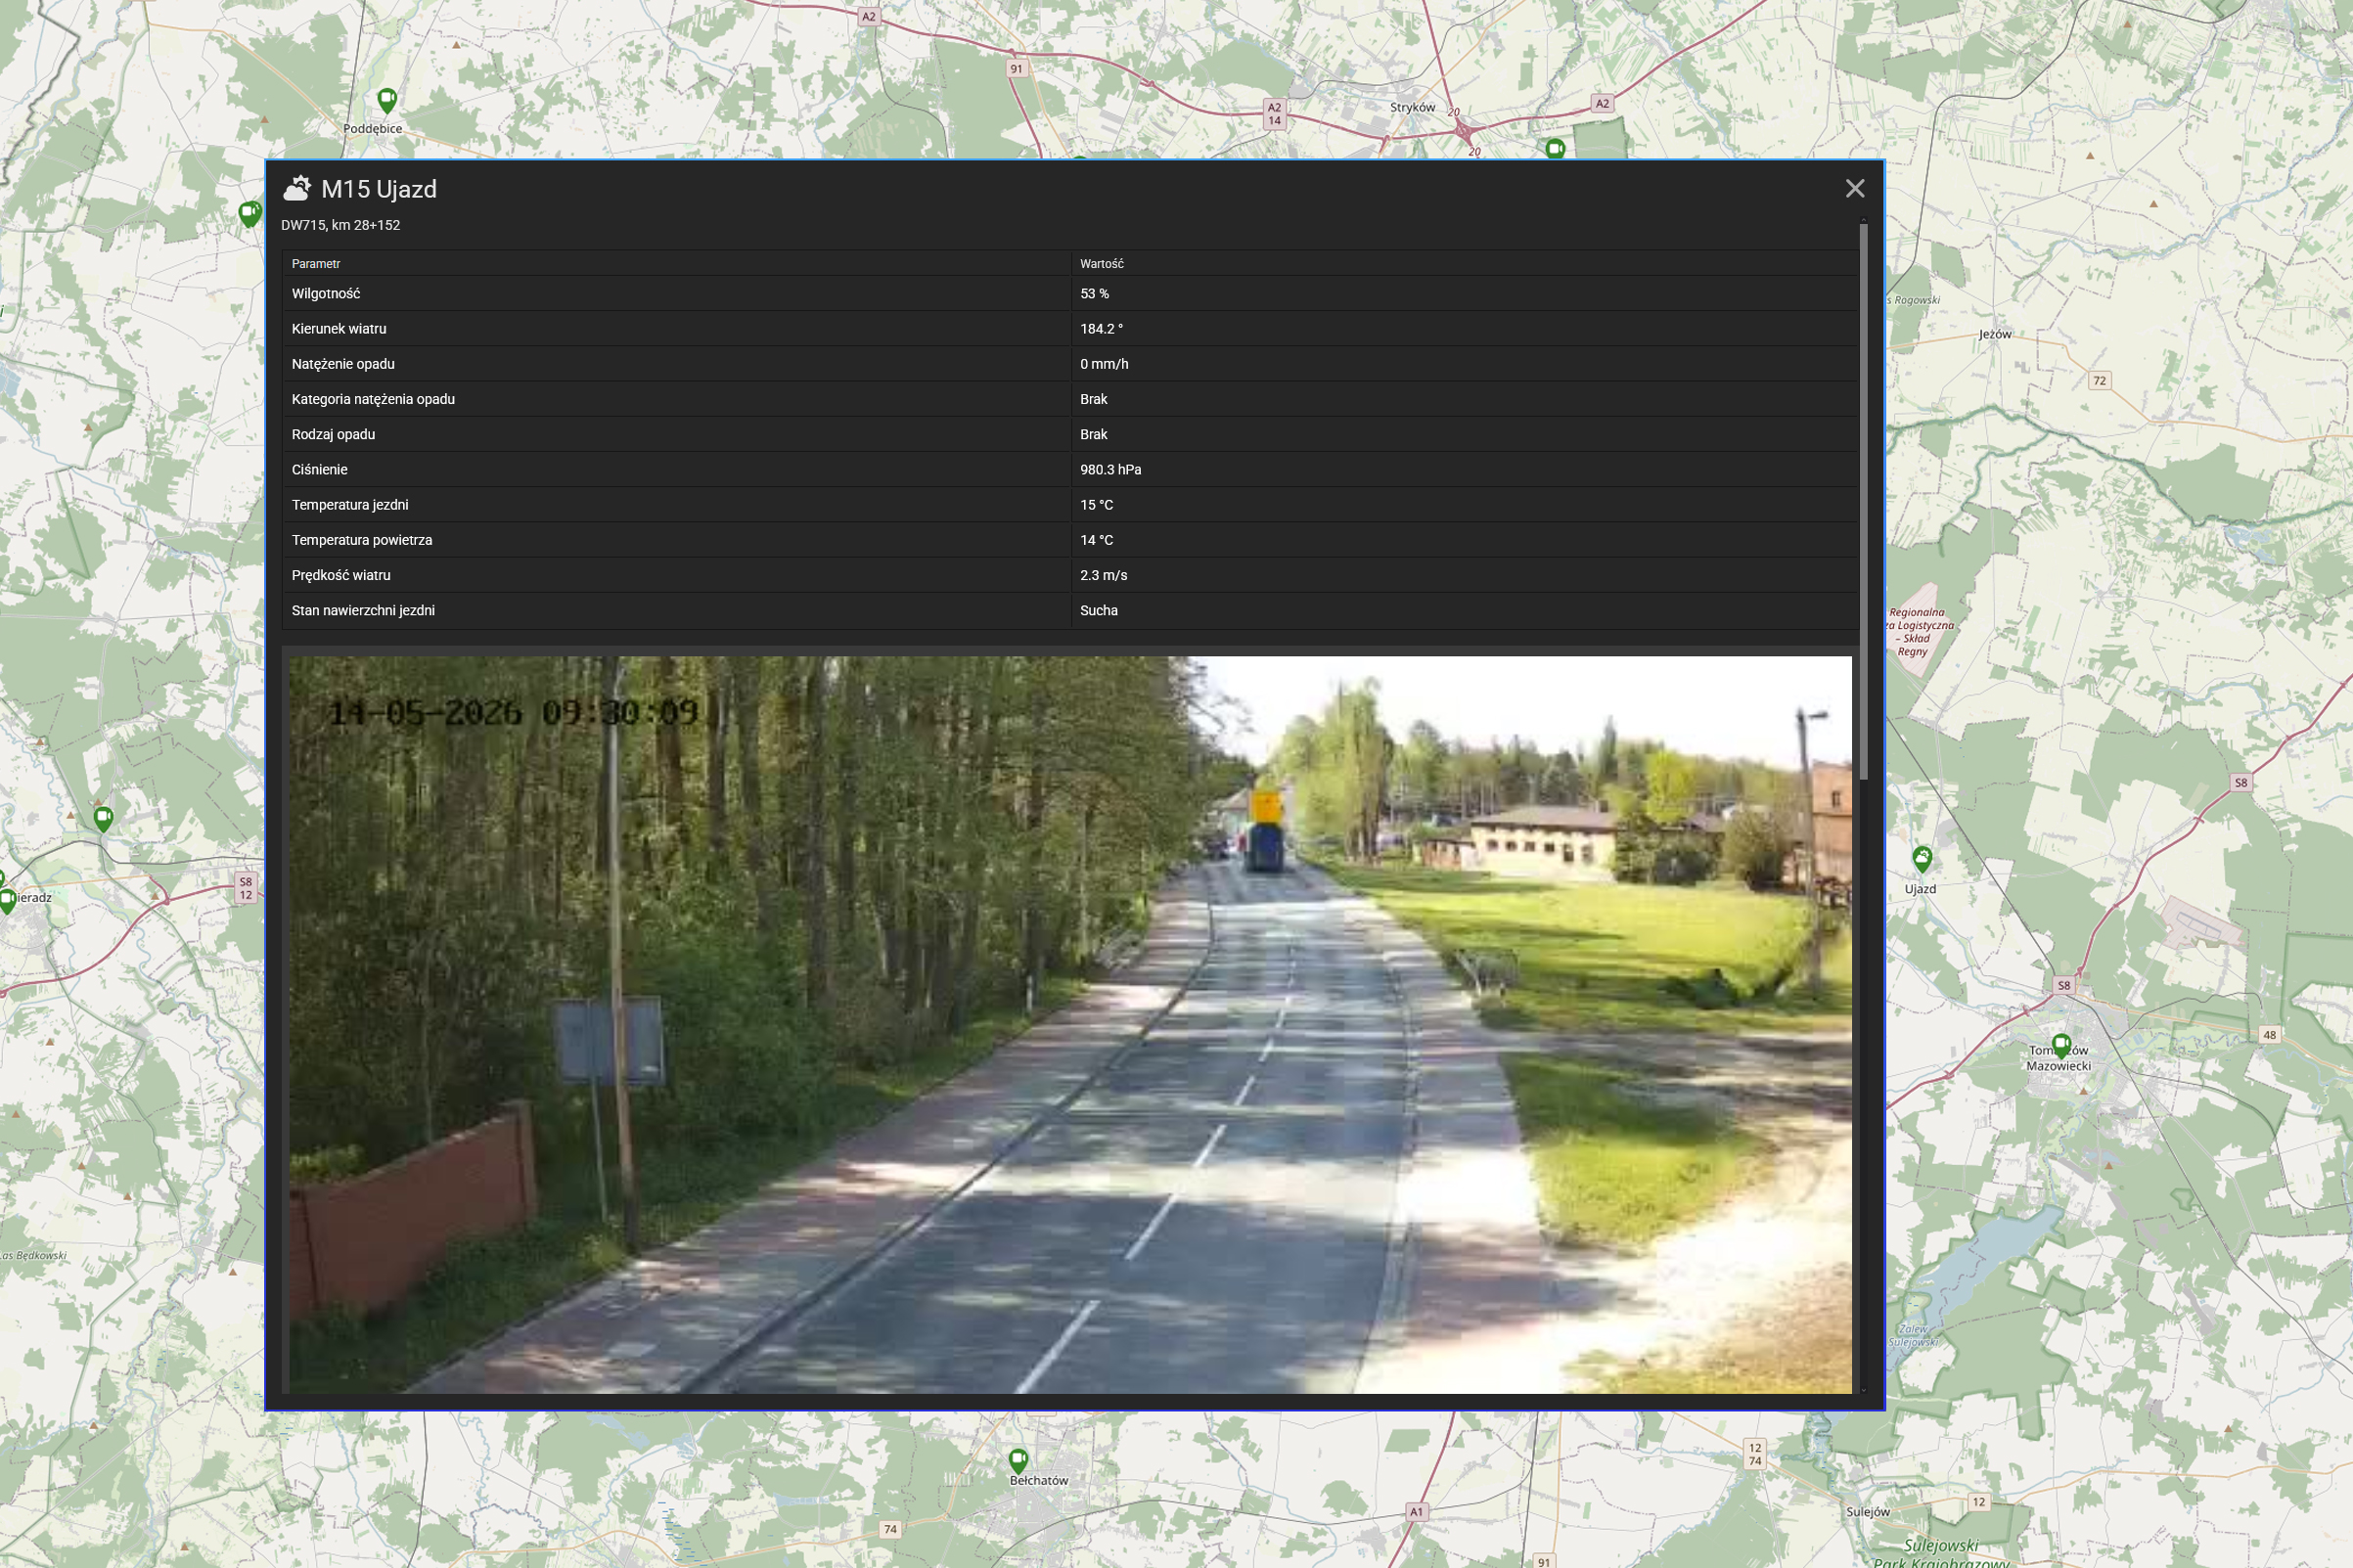
Task: Click the DW715, km 28+152 subtitle
Action: tap(340, 225)
